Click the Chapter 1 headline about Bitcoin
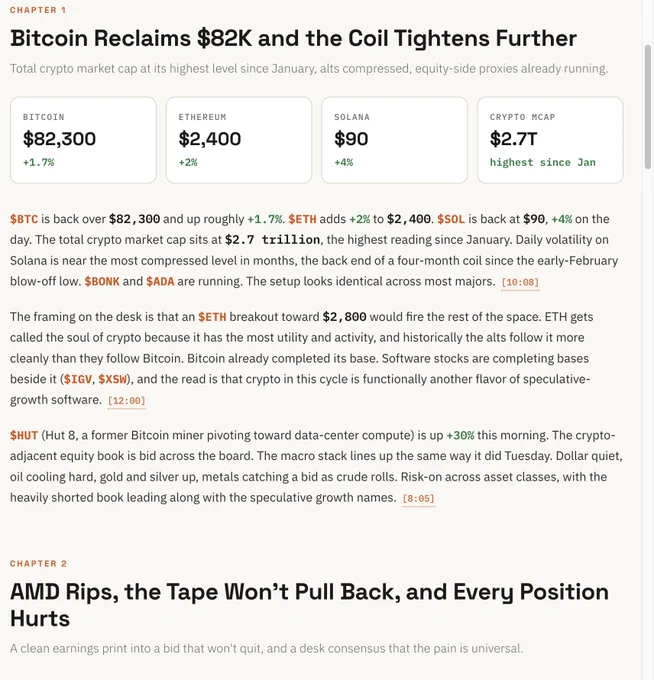654x680 pixels. click(293, 38)
